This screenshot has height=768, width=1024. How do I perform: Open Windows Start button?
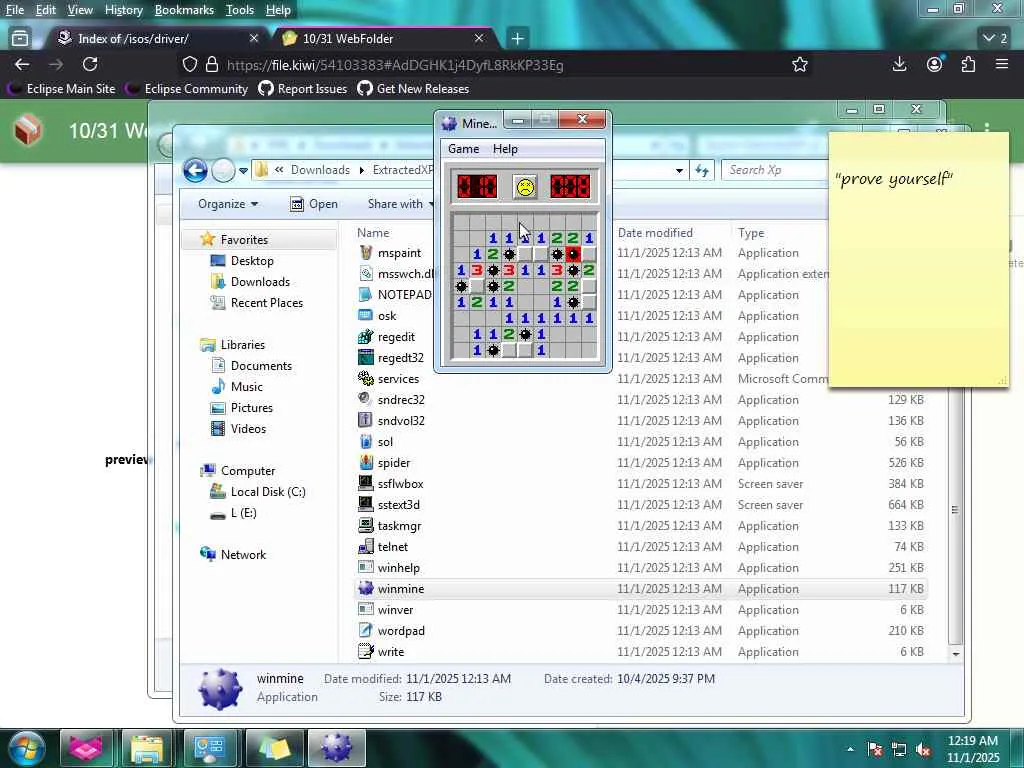[x=25, y=748]
